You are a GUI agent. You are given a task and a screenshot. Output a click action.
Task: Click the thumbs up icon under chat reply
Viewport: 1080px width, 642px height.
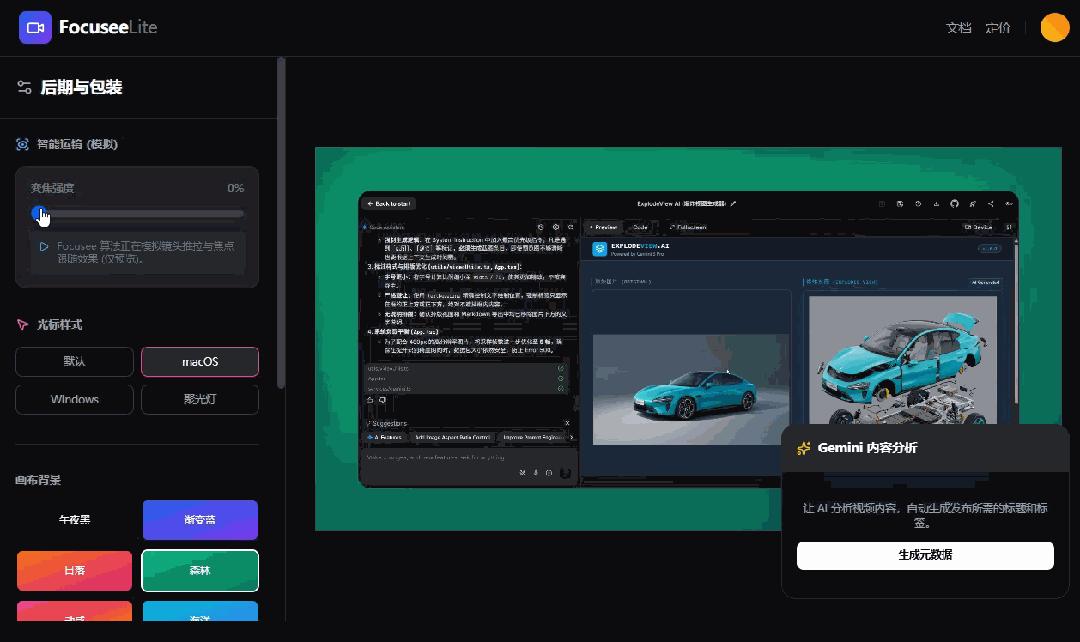click(x=370, y=400)
